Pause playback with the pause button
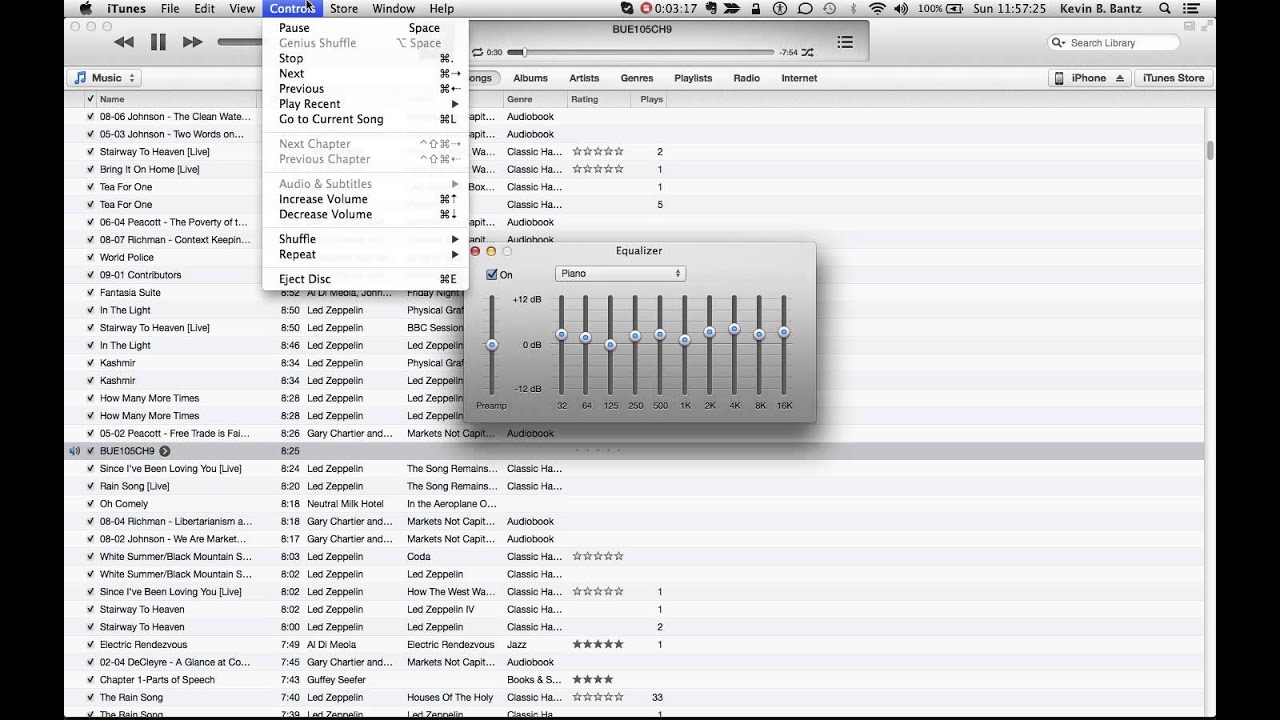Viewport: 1280px width, 720px height. [x=158, y=42]
